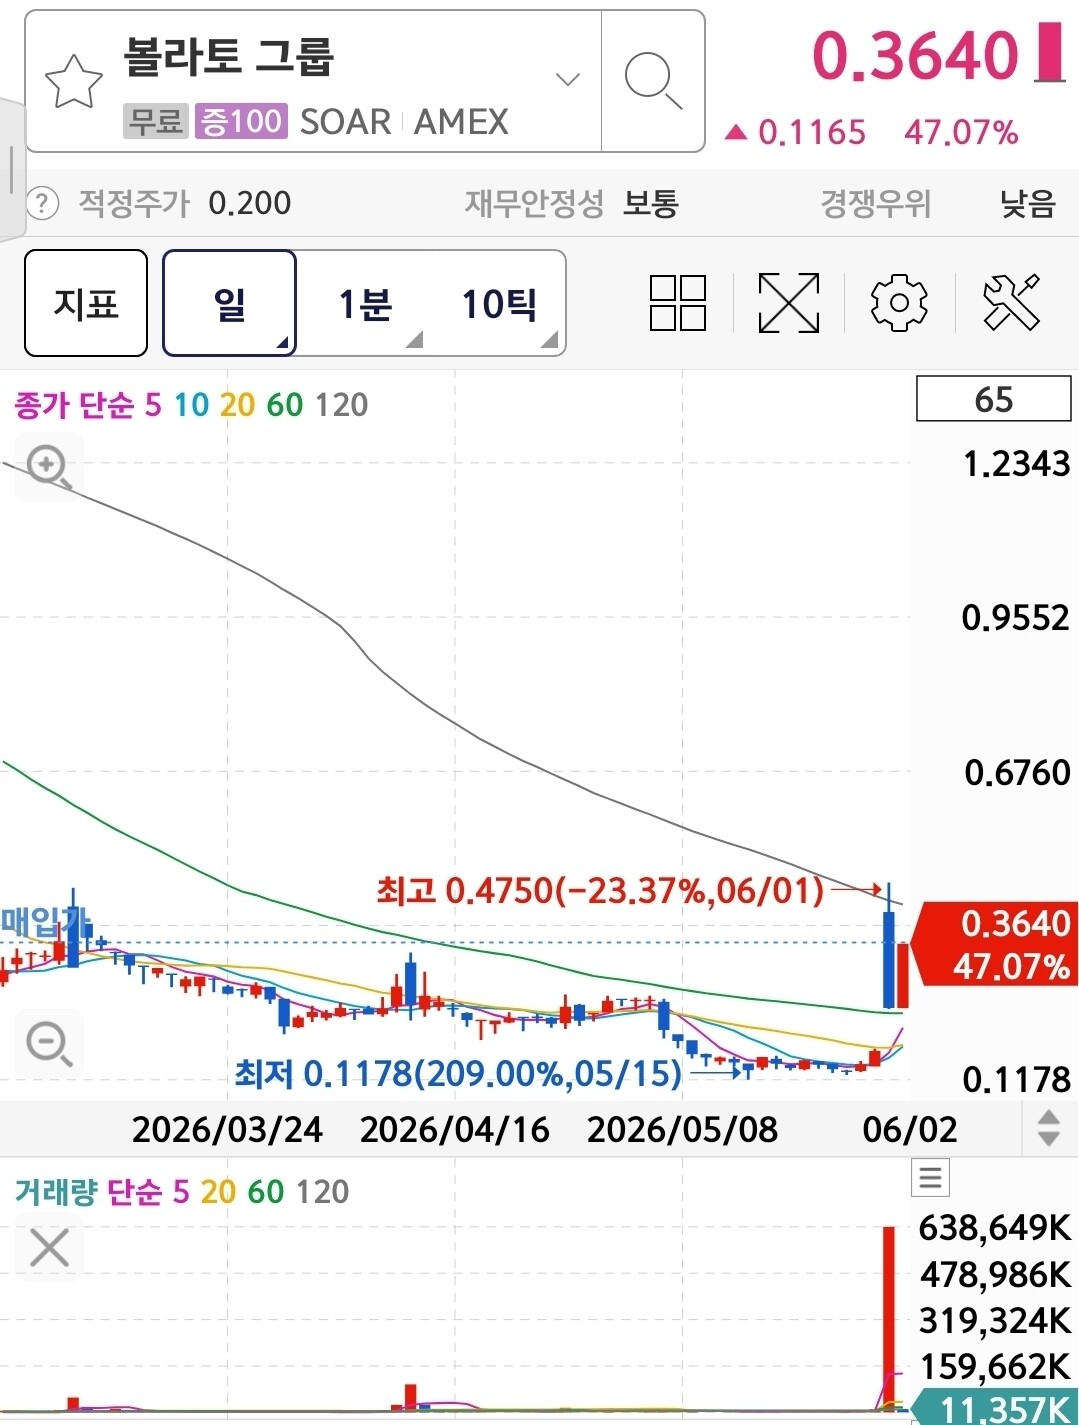Open chart settings gear icon
Viewport: 1079px width, 1425px height.
[x=899, y=303]
